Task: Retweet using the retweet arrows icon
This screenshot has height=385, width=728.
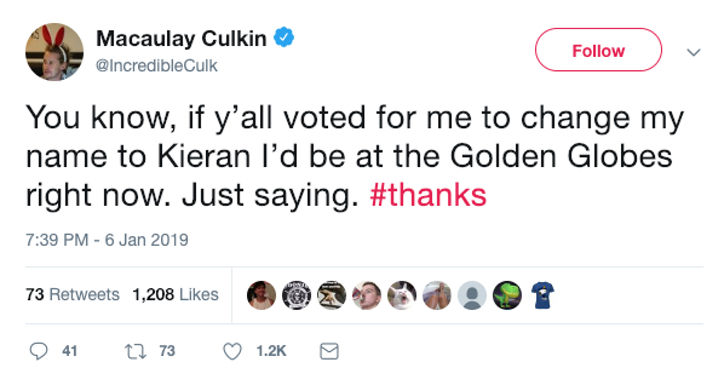Action: point(136,351)
